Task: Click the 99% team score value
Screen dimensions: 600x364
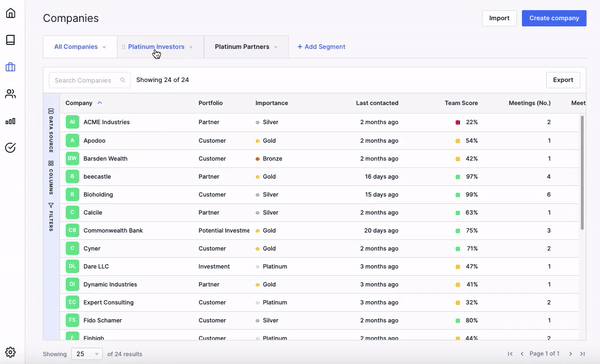Action: pos(471,194)
